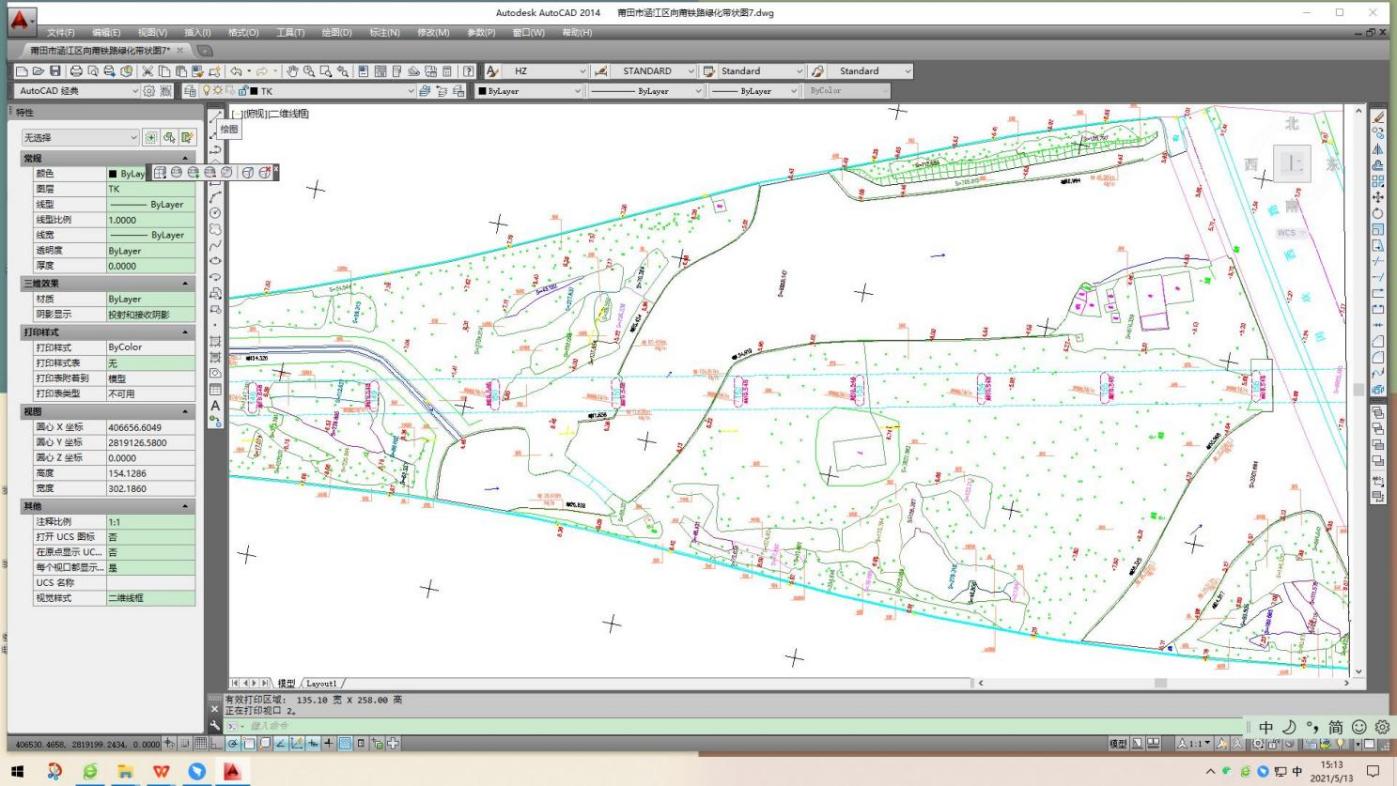The width and height of the screenshot is (1397, 786).
Task: Select the Multiline Text tool (A) in draw toolbar
Action: [215, 405]
